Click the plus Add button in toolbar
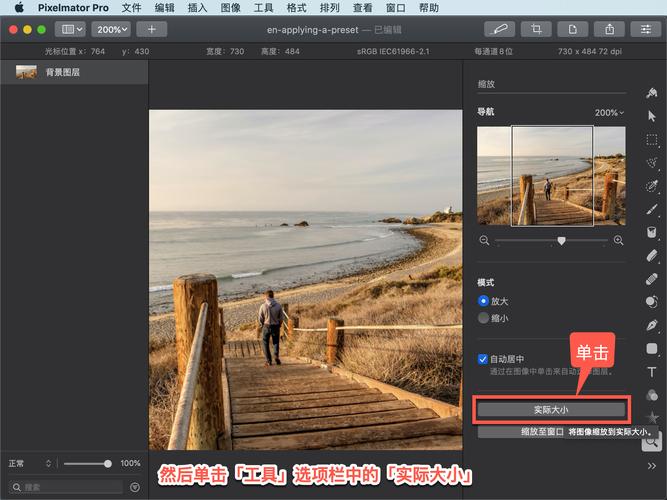The image size is (667, 500). [x=151, y=29]
